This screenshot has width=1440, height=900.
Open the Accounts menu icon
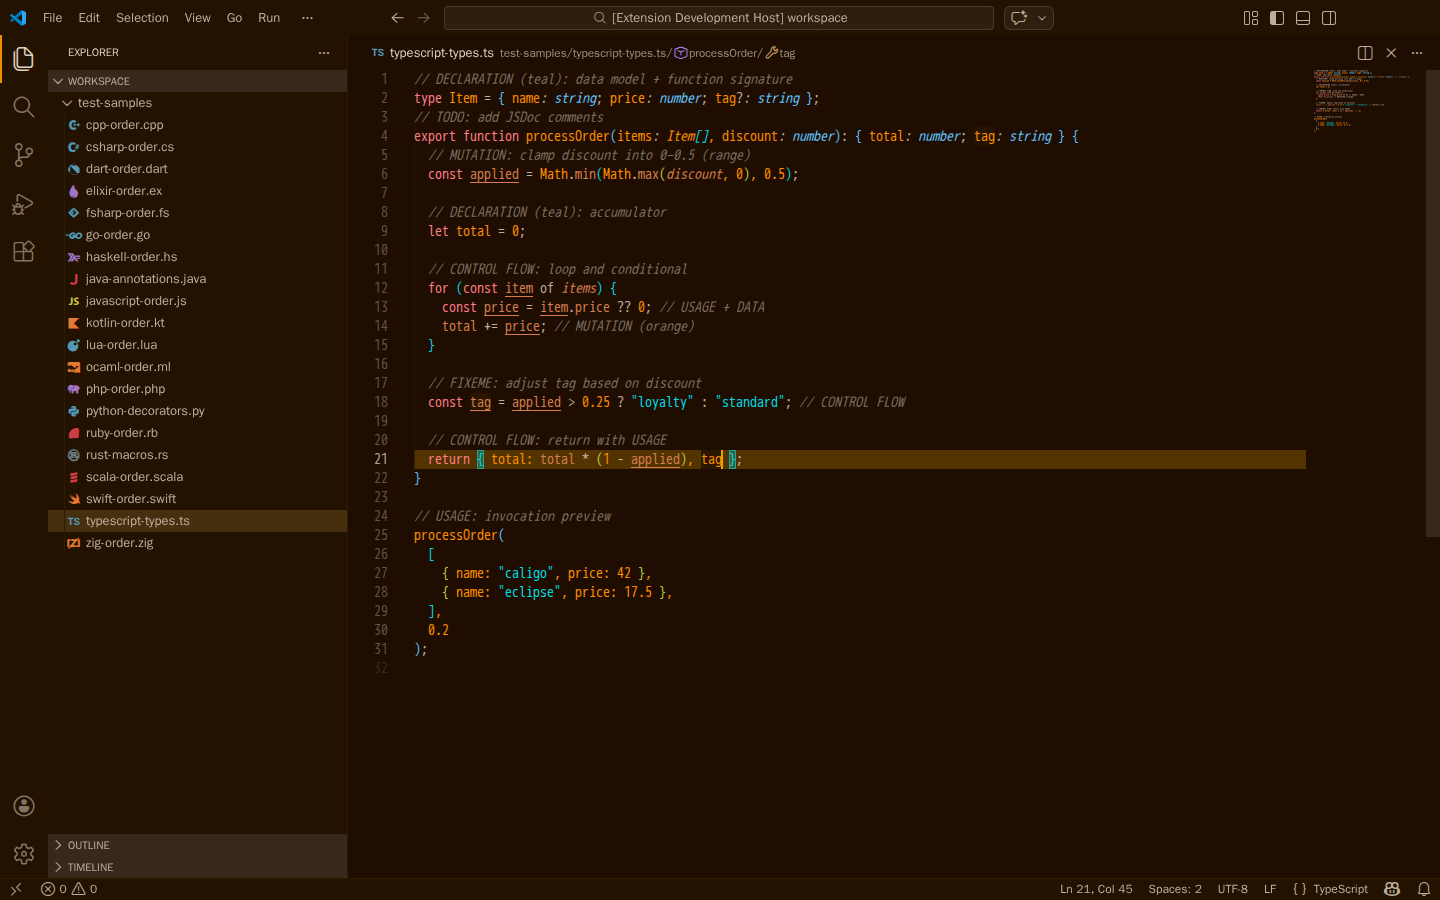point(24,806)
